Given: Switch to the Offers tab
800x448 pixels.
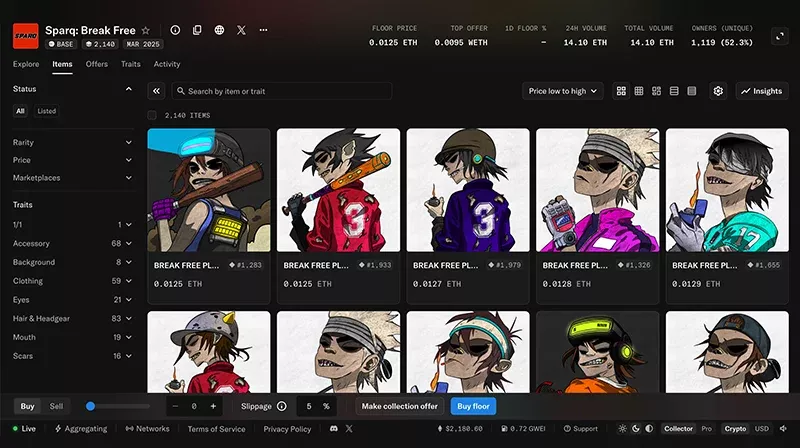Looking at the screenshot, I should 97,64.
